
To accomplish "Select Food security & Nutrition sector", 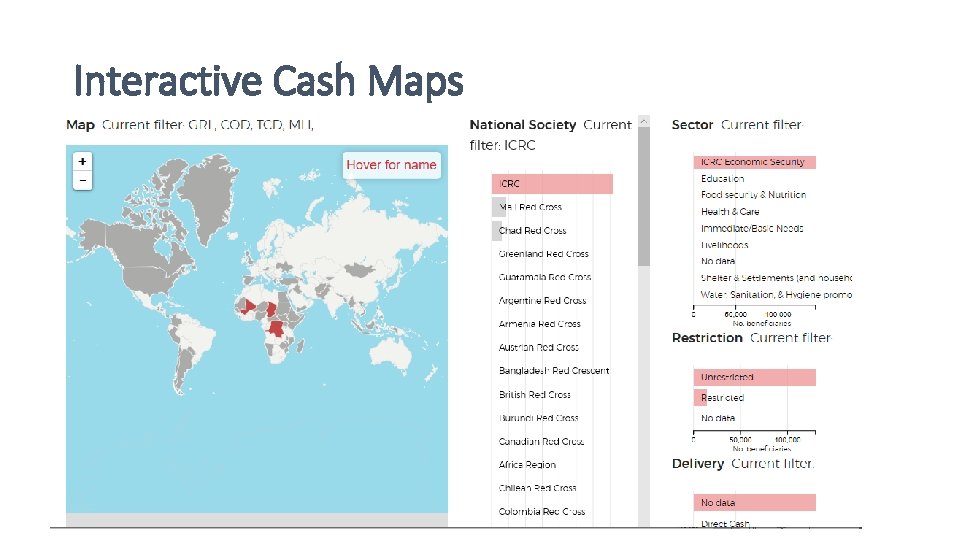I will click(x=753, y=195).
